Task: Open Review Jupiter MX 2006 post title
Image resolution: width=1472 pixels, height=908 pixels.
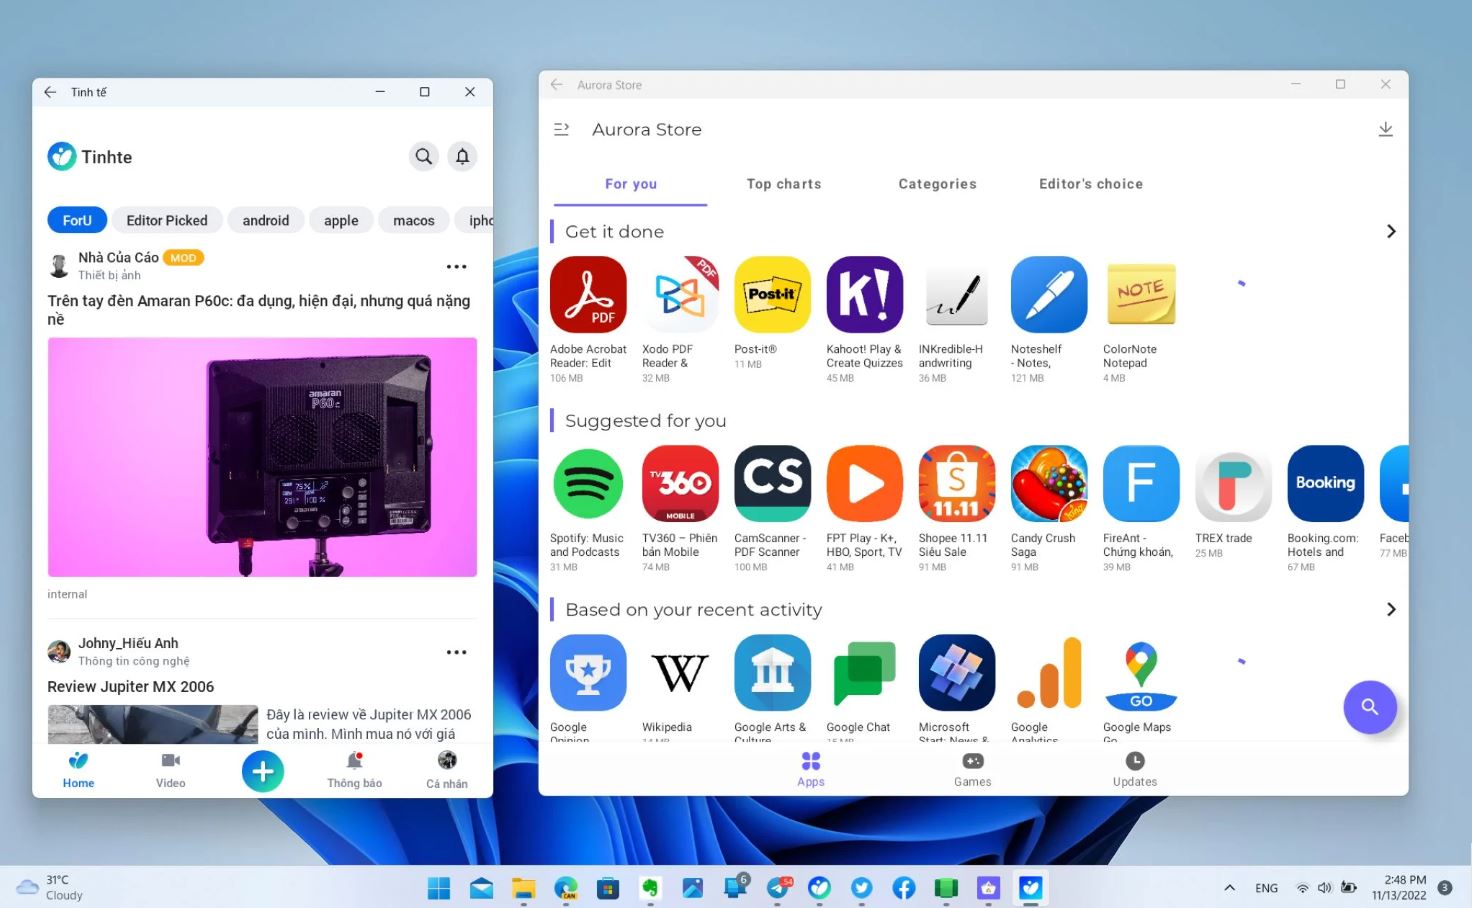Action: [x=131, y=687]
